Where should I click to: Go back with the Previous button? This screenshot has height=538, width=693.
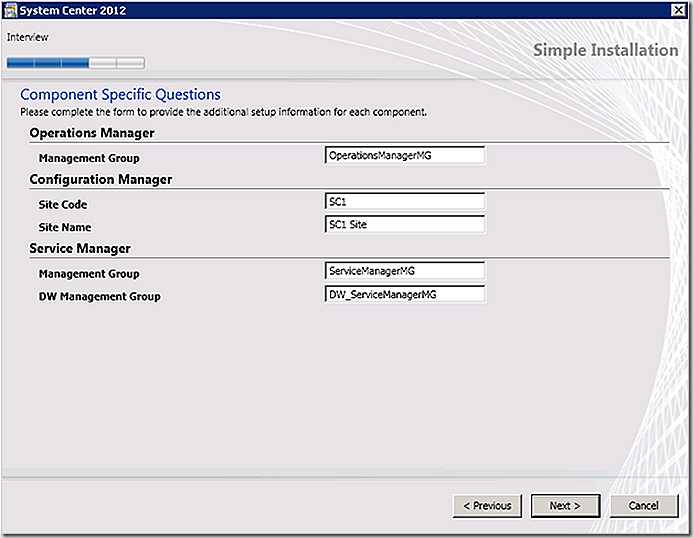[x=487, y=506]
